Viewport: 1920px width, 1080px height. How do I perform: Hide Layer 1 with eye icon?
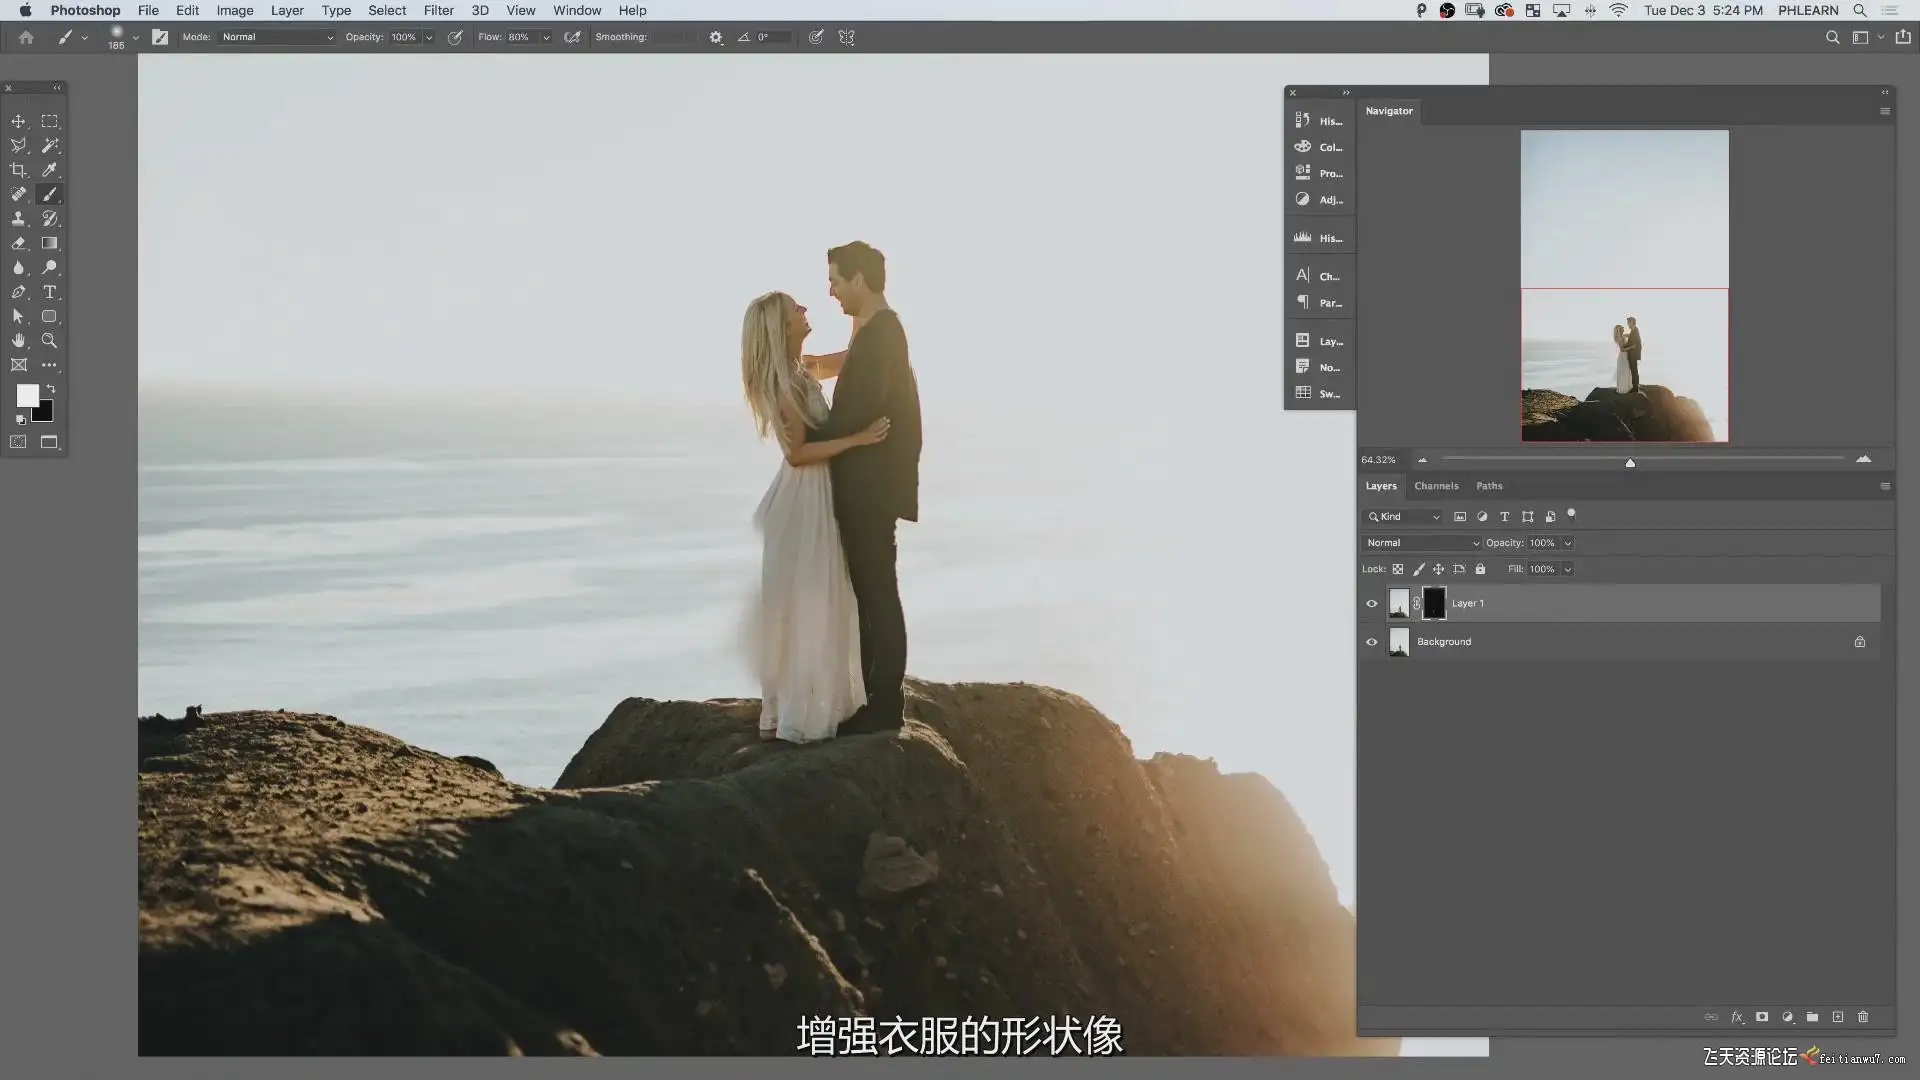(x=1372, y=603)
